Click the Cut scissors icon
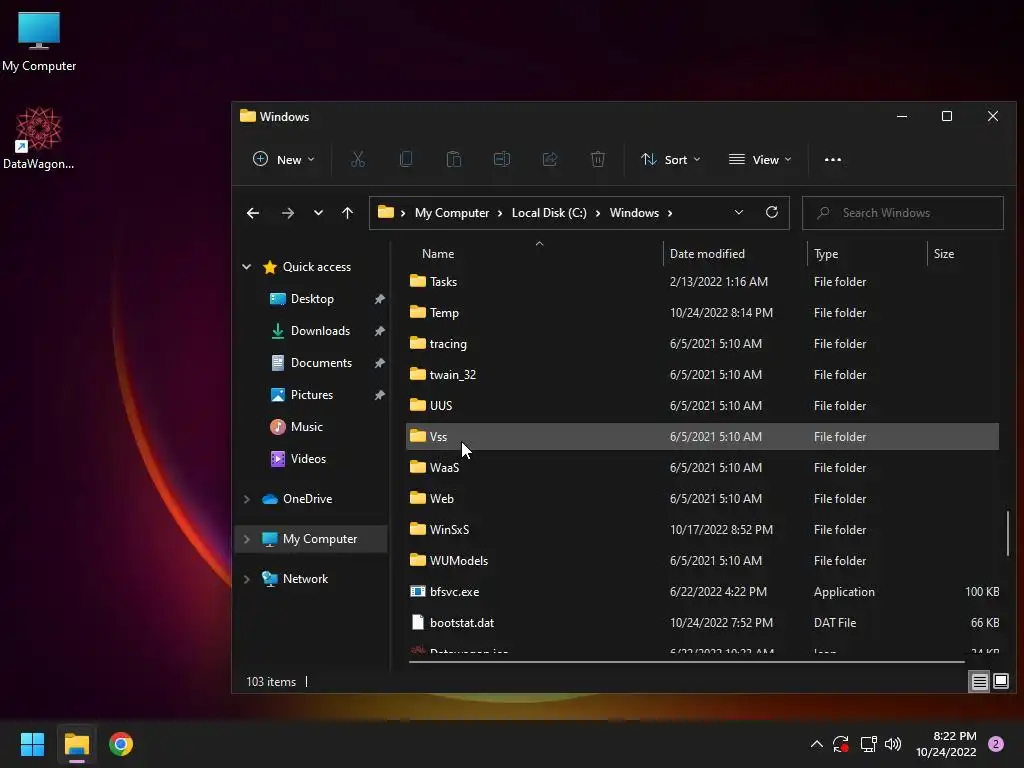Screen dimensions: 1024x768 tap(358, 159)
